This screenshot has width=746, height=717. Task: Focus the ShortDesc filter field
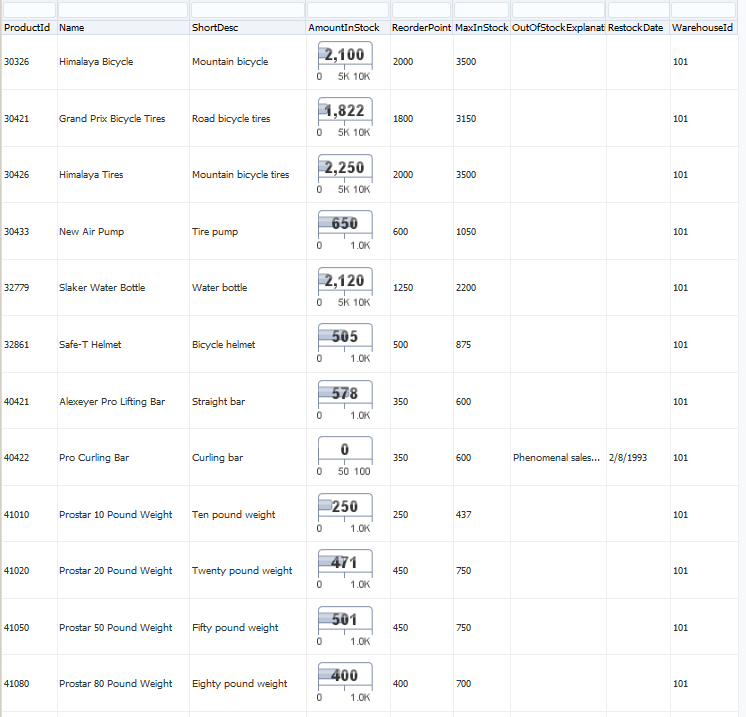point(248,10)
